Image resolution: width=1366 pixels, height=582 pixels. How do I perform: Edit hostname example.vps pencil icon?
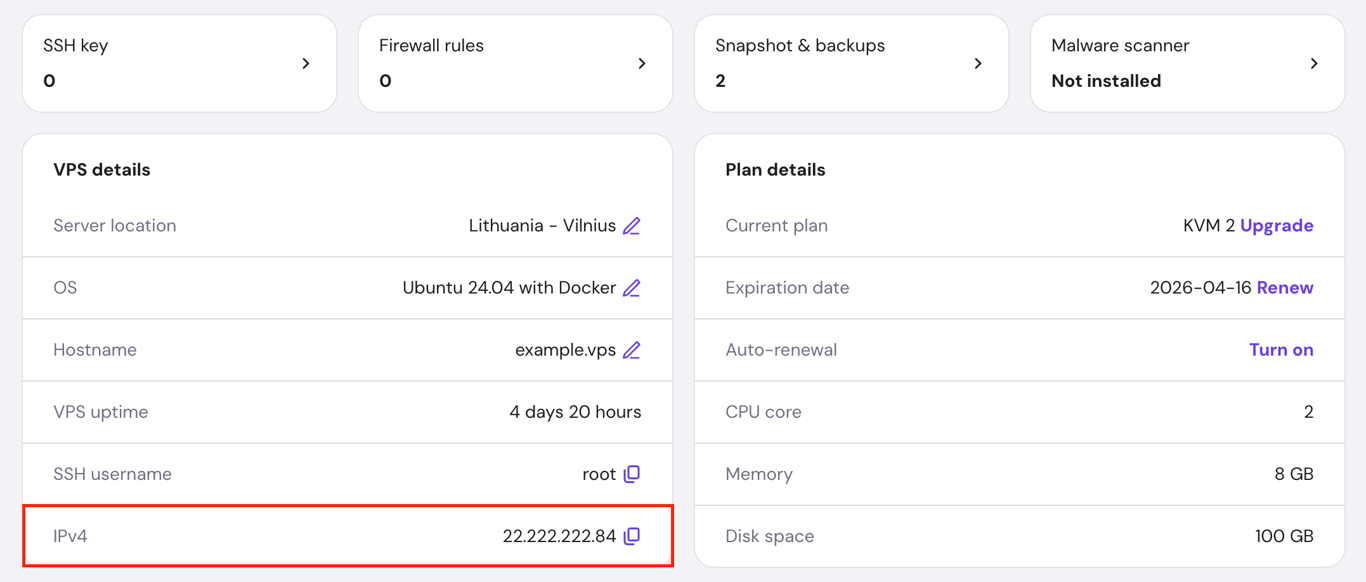coord(632,350)
